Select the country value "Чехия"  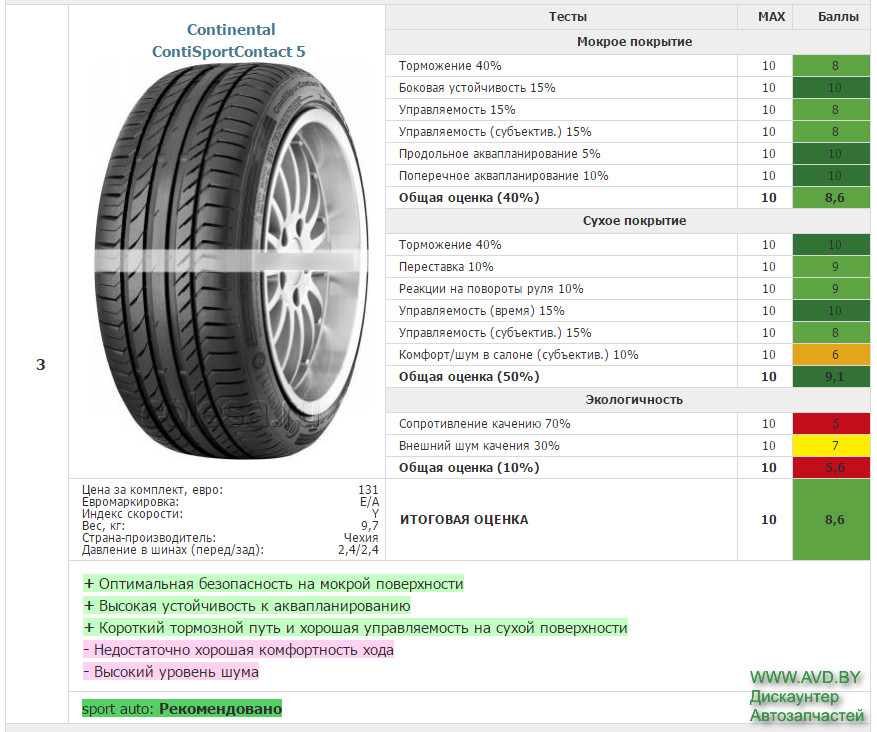point(361,538)
